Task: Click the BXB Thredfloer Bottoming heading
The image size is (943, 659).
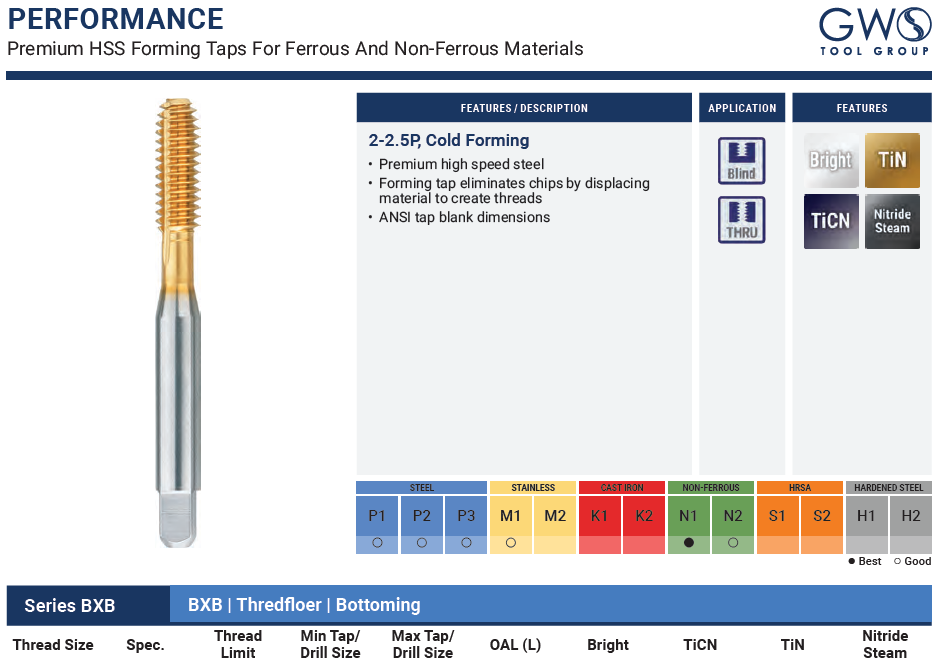Action: [304, 605]
